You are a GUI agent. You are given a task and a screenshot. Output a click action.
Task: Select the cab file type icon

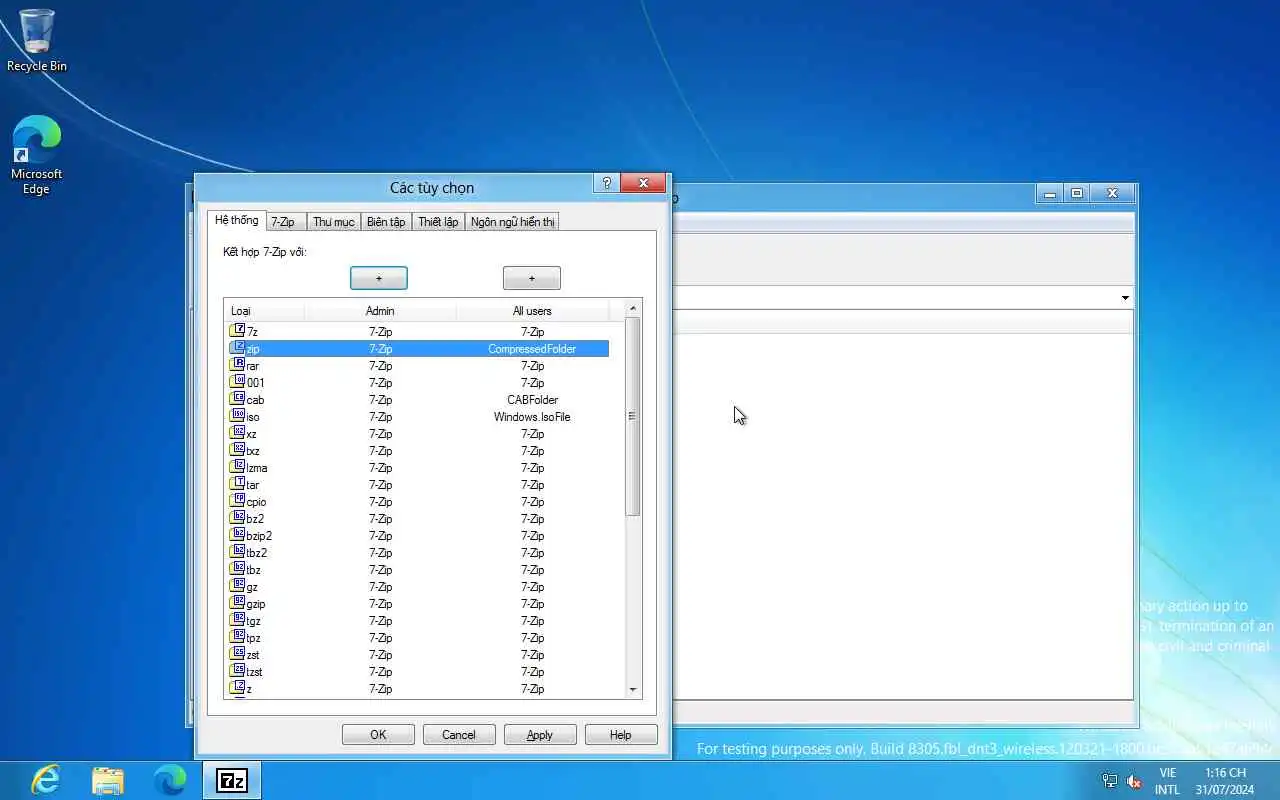(x=238, y=399)
